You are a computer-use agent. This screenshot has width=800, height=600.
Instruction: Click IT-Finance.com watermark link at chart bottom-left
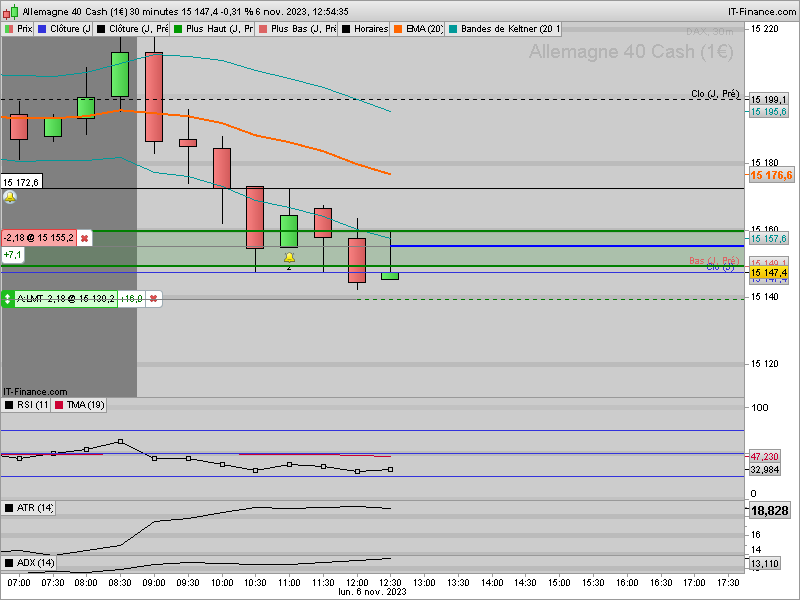35,391
